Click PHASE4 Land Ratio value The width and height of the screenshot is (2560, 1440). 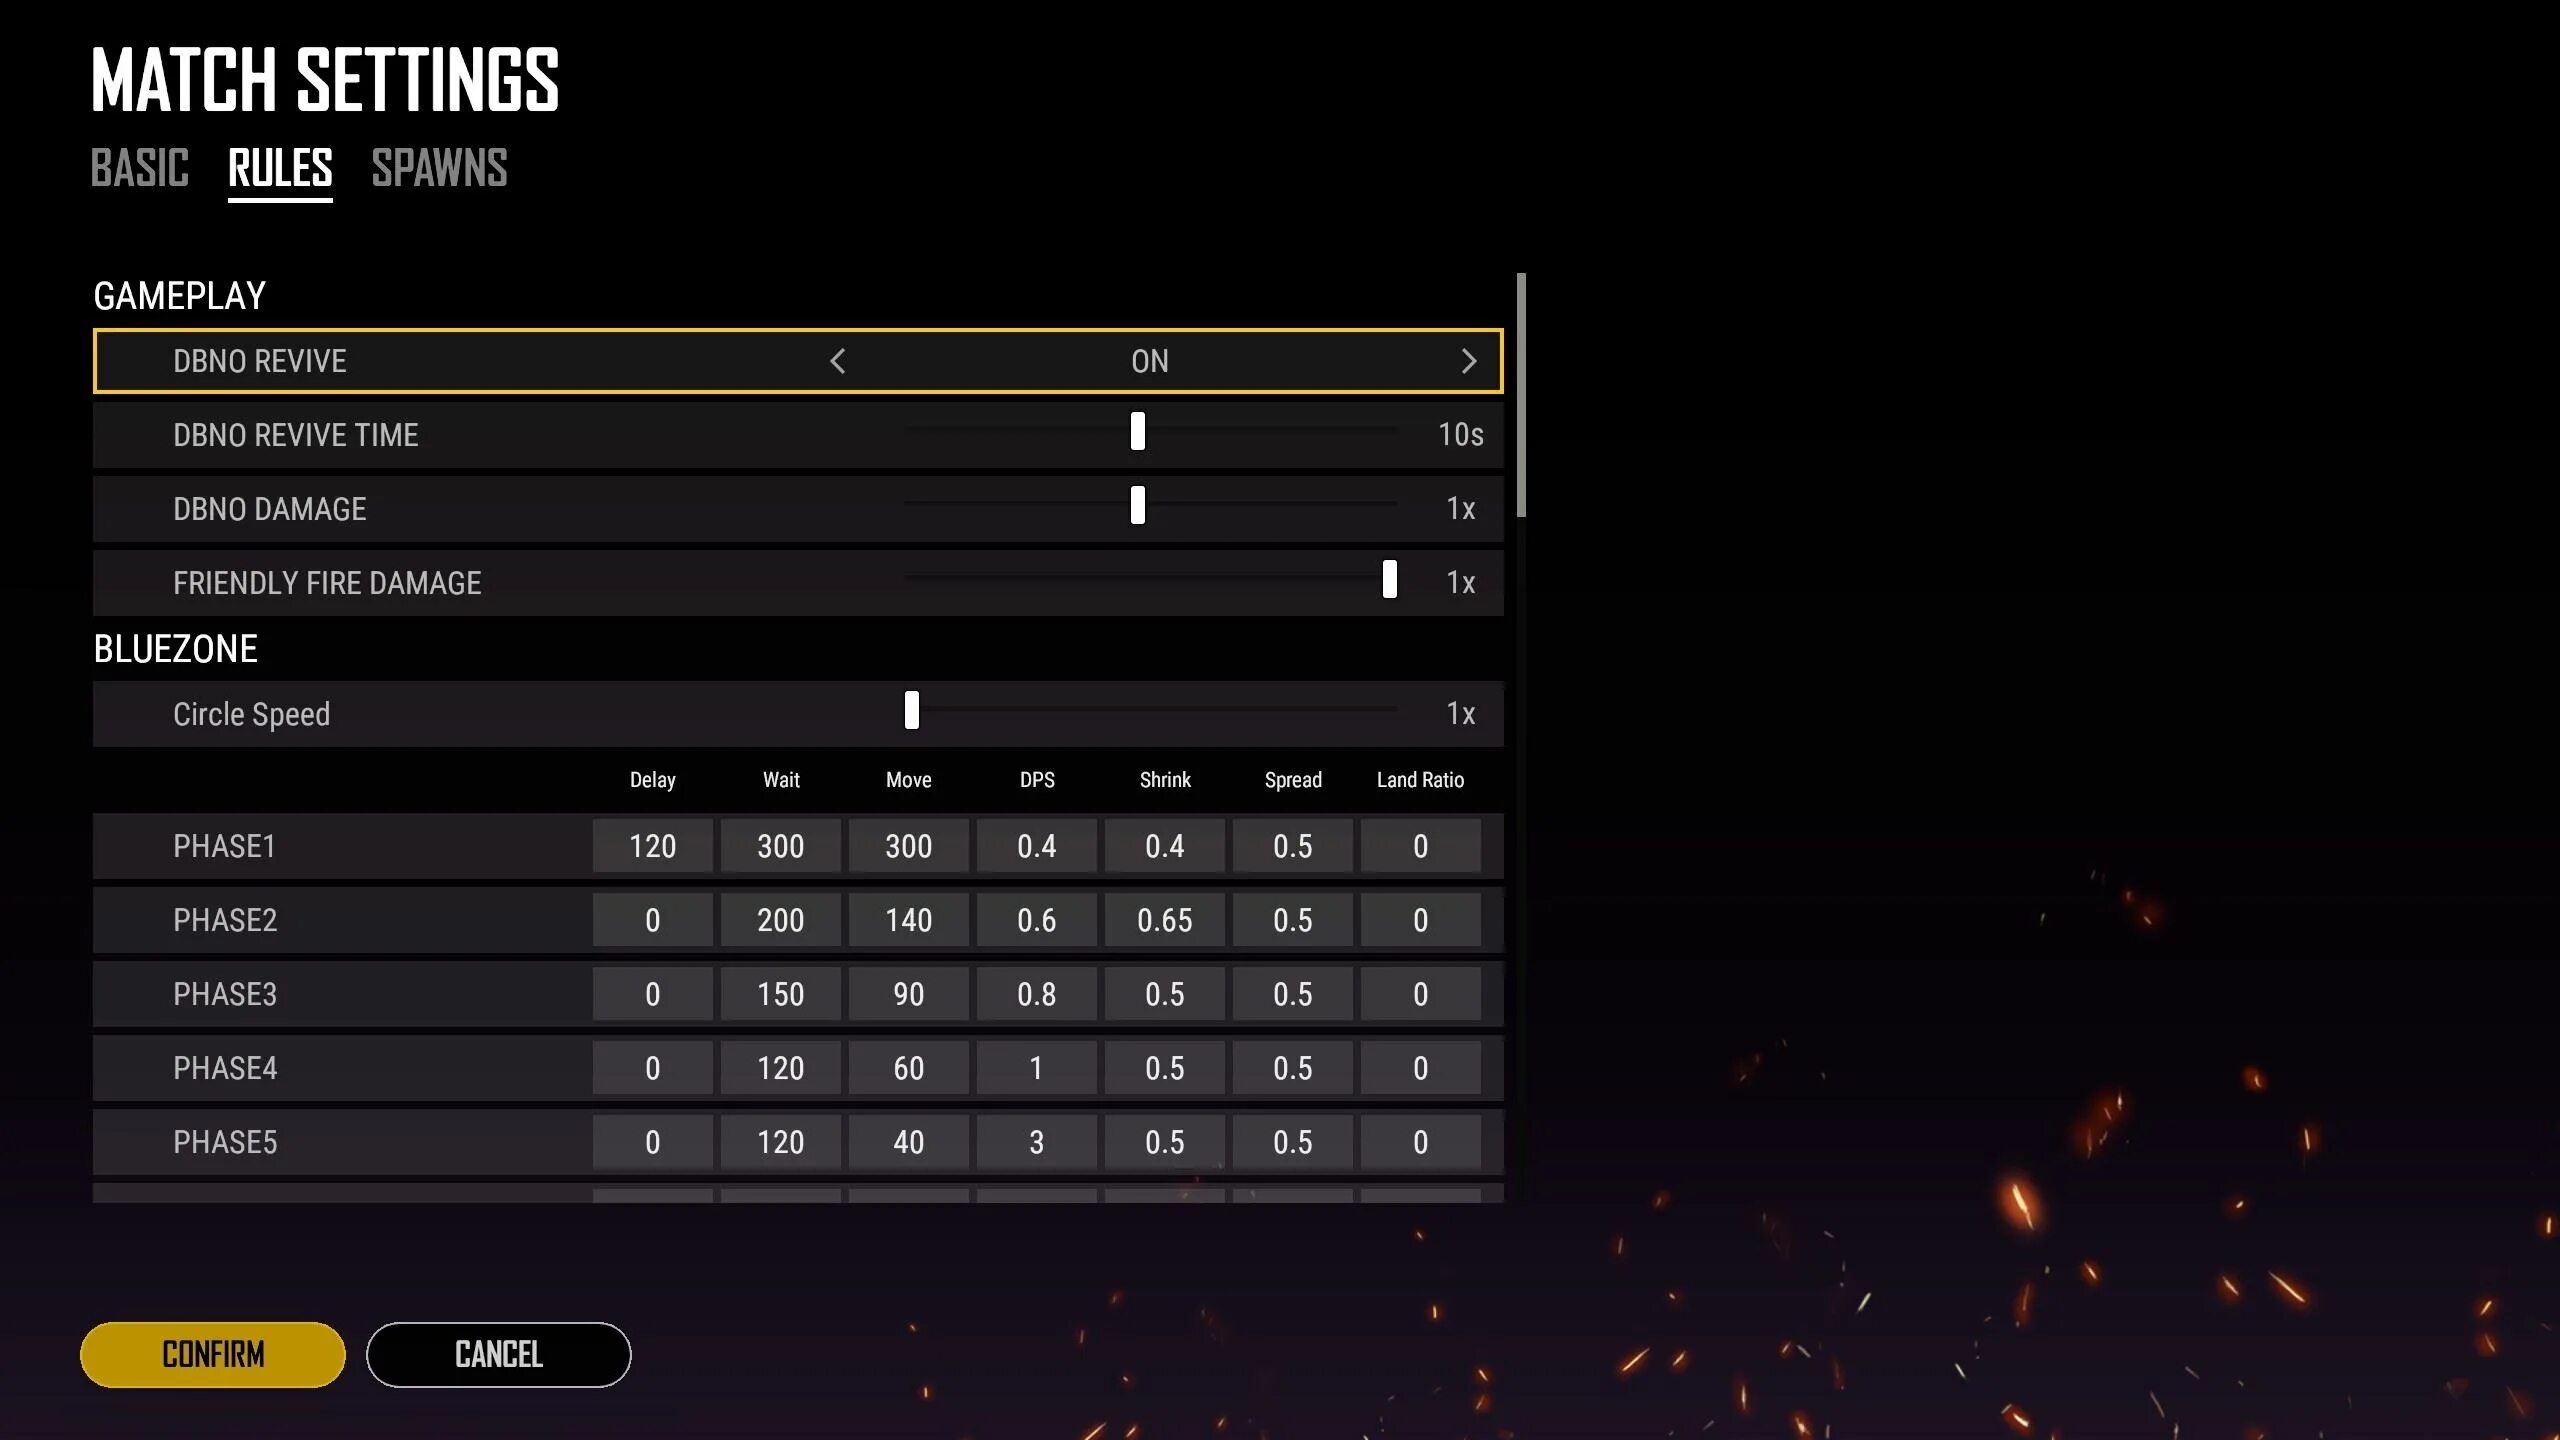pyautogui.click(x=1419, y=1069)
